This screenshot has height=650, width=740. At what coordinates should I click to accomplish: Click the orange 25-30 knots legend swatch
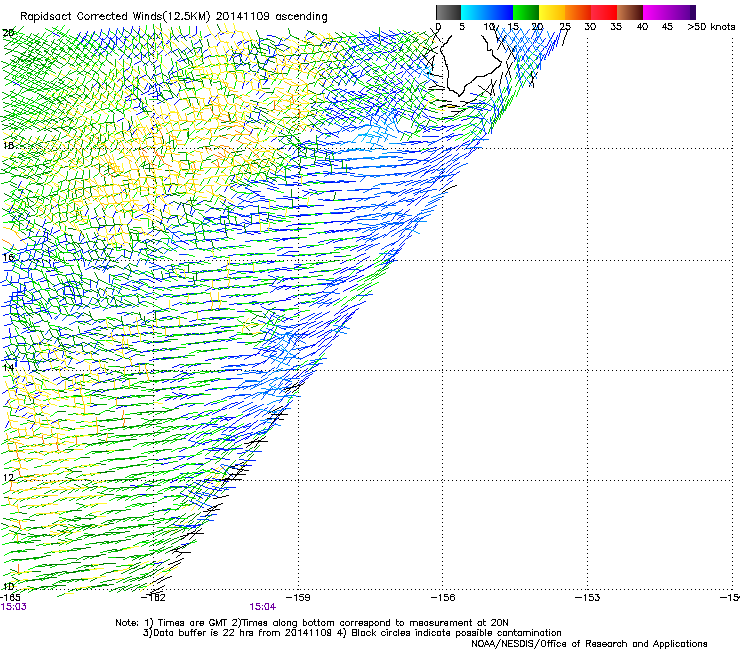click(578, 12)
